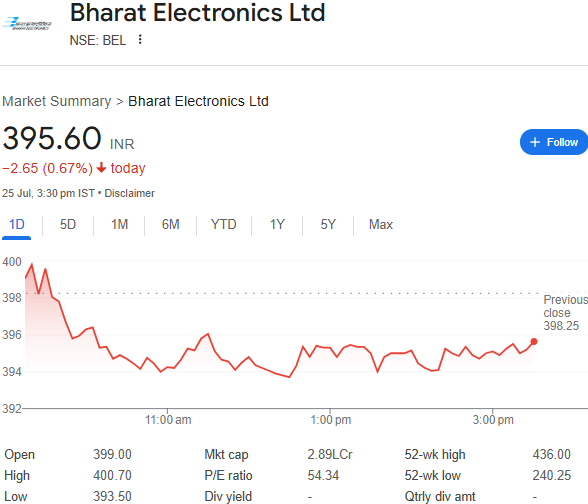The width and height of the screenshot is (588, 504).
Task: Click the Bharat Electronics Ltd breadcrumb text
Action: (x=198, y=101)
